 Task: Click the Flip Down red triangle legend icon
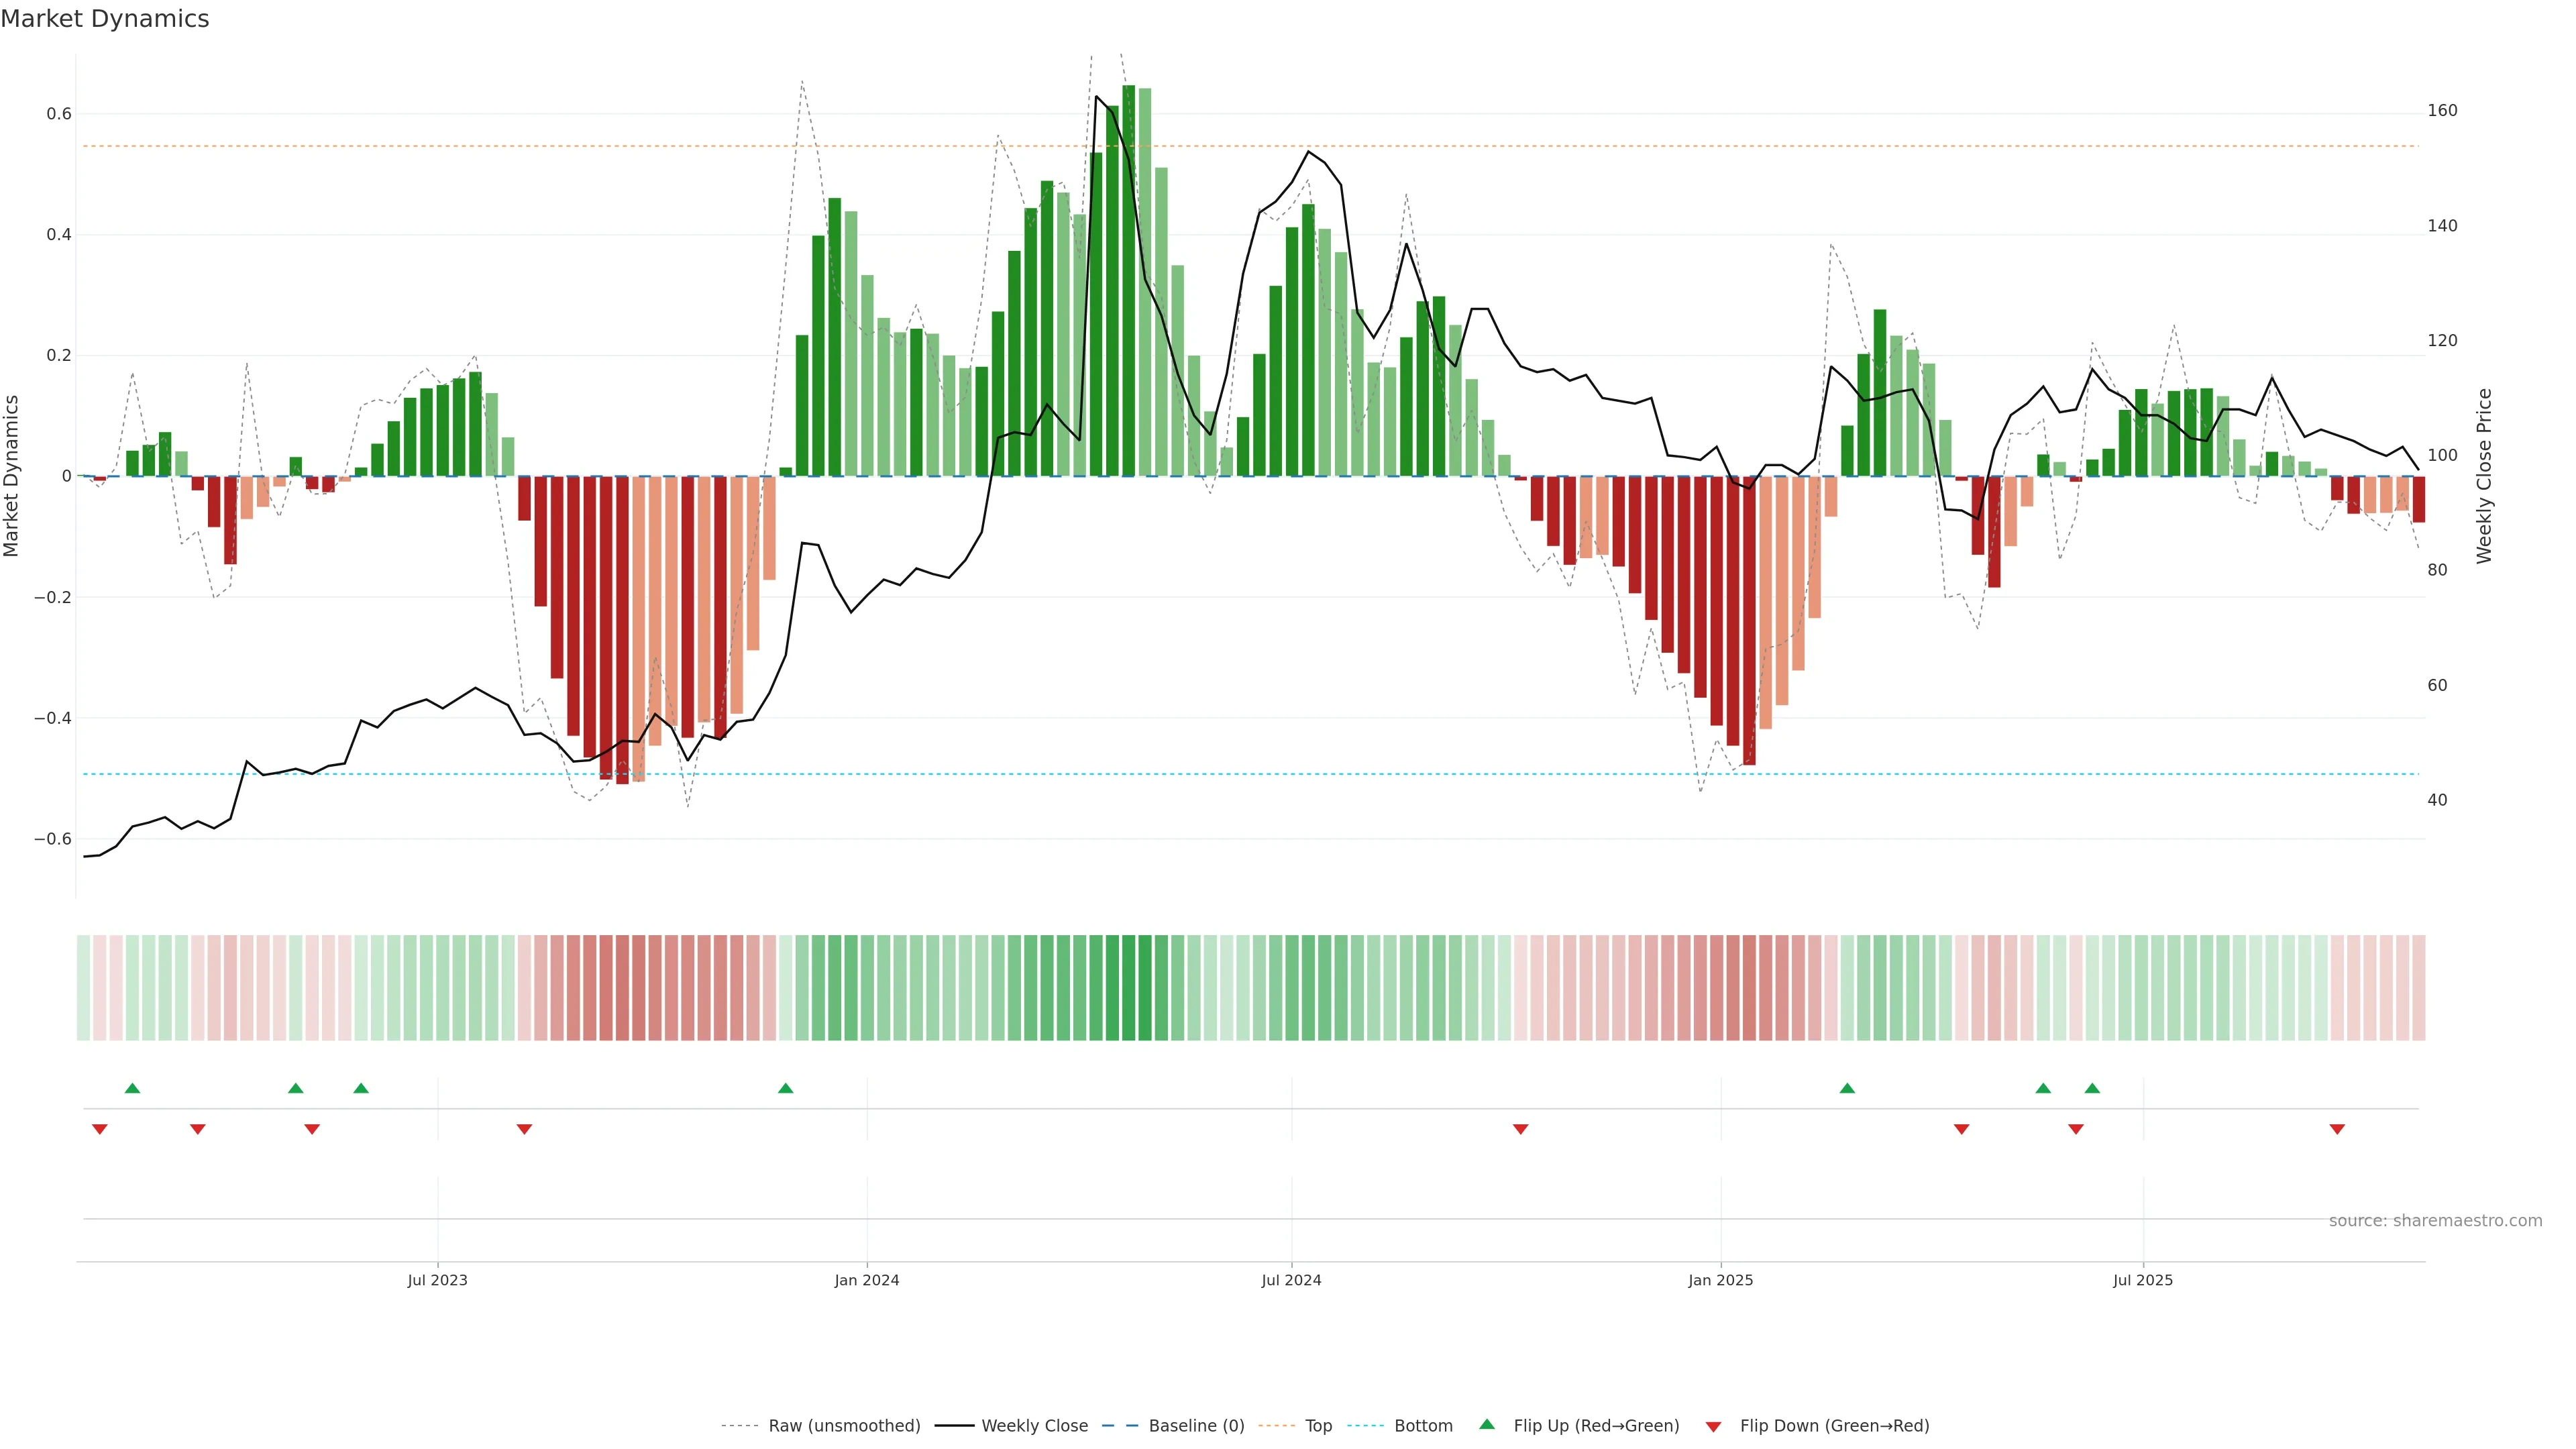[x=1713, y=1426]
